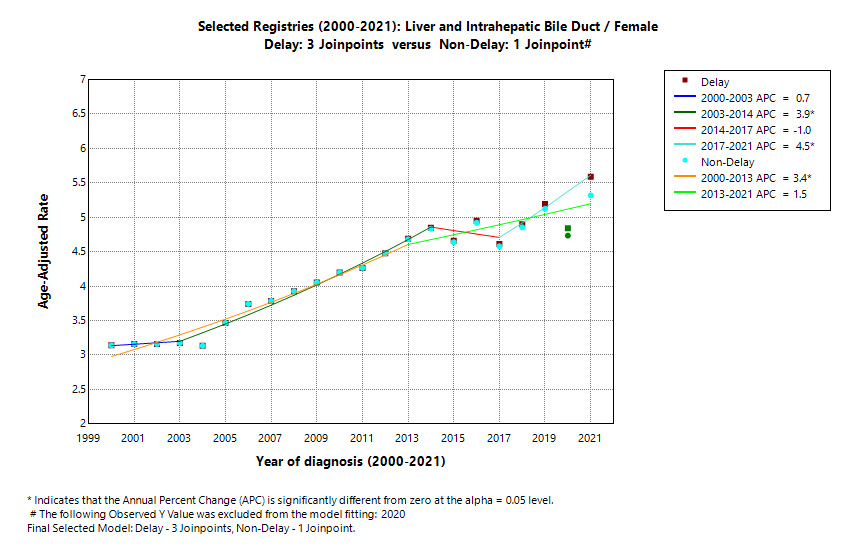Image resolution: width=857 pixels, height=554 pixels.
Task: Click the 'Age-Adjusted Rate' y-axis title
Action: click(x=44, y=251)
